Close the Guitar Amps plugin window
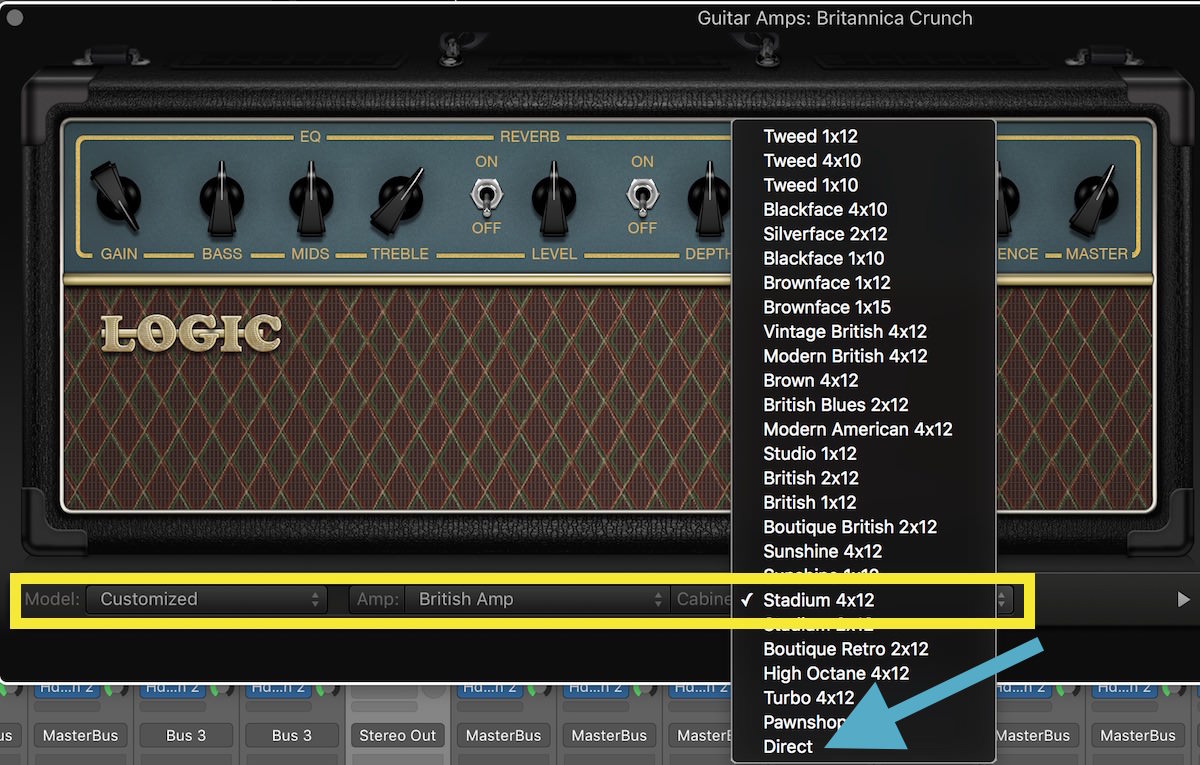Viewport: 1200px width, 765px height. click(15, 17)
